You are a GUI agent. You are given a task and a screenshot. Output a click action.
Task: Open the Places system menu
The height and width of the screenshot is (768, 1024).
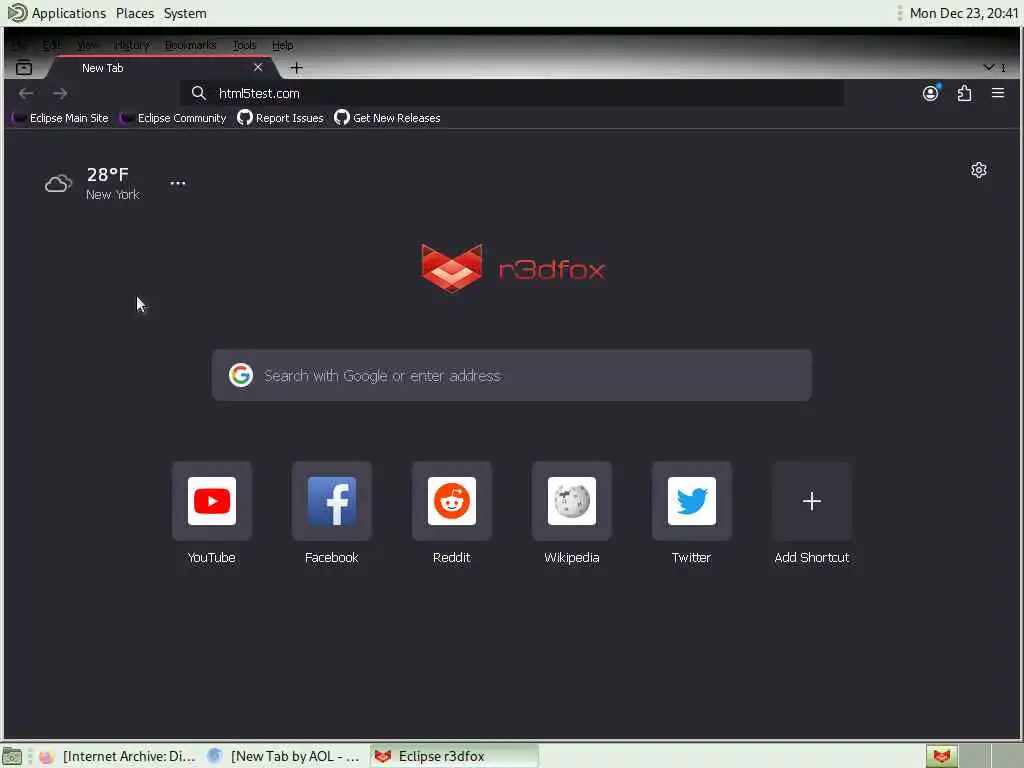[135, 13]
